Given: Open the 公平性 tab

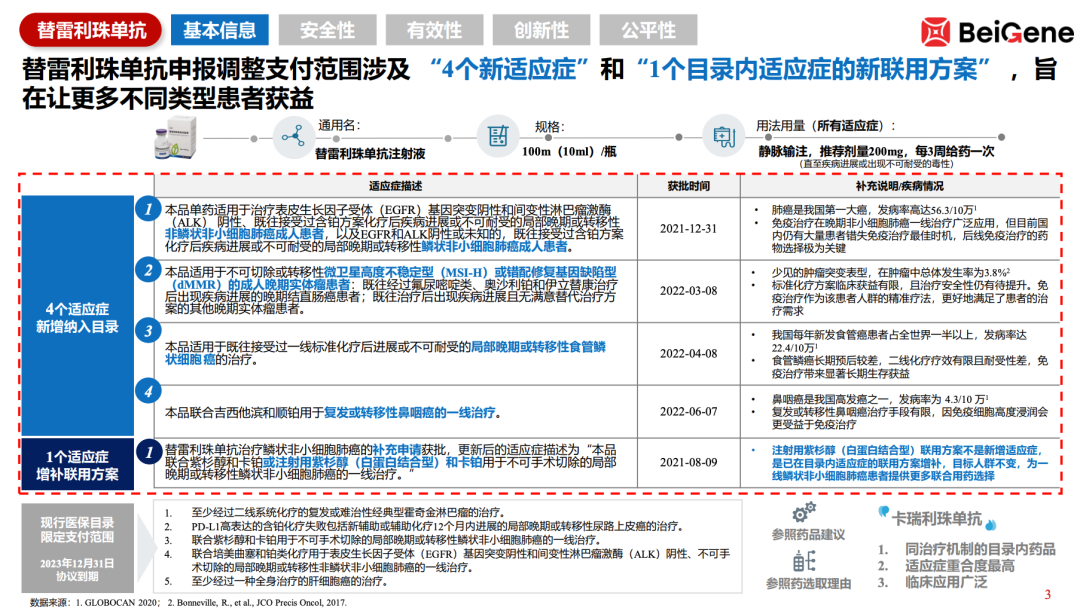Looking at the screenshot, I should [648, 30].
